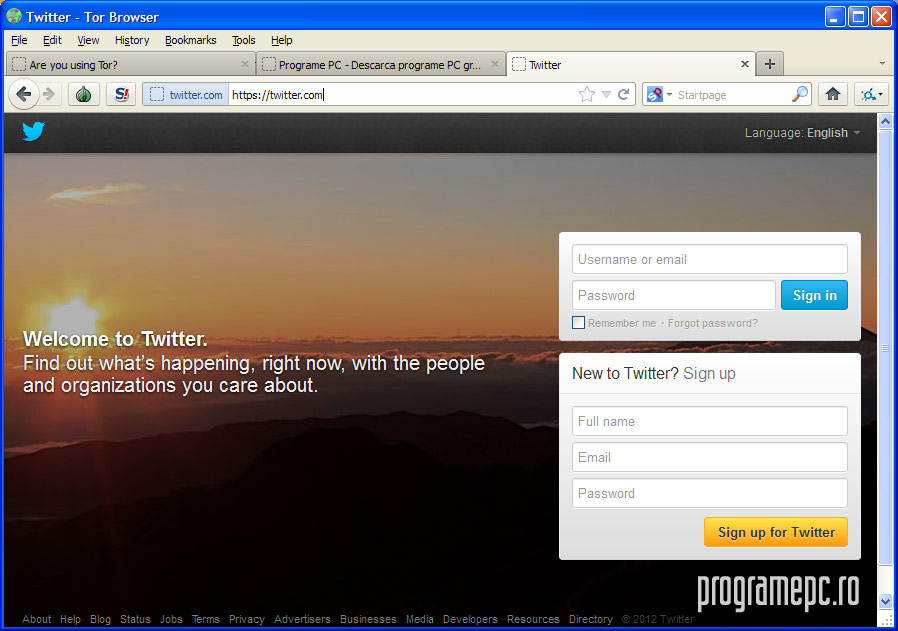898x631 pixels.
Task: Click the Username or email field
Action: click(x=710, y=259)
